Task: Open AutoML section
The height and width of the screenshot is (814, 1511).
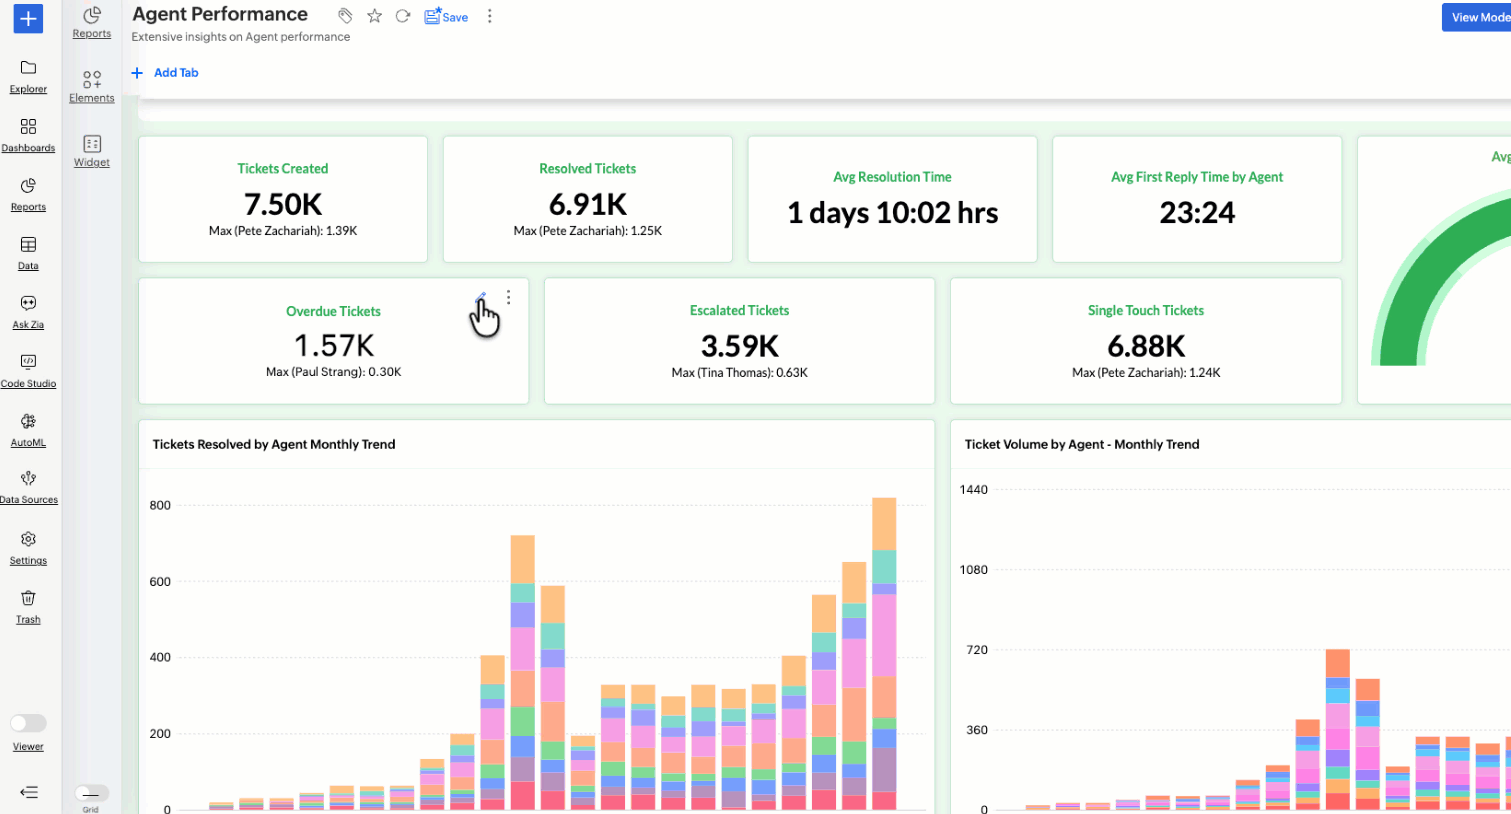Action: (28, 429)
